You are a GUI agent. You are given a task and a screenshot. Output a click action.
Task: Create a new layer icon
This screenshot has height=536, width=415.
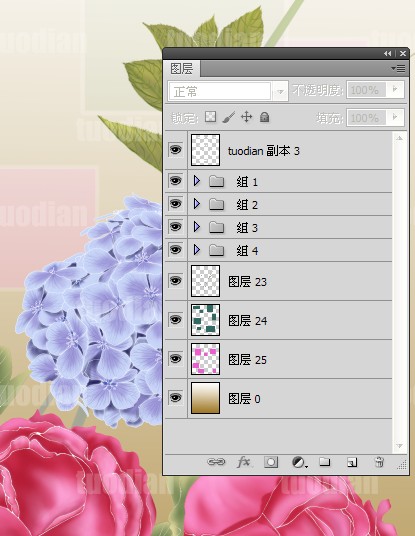pos(352,463)
